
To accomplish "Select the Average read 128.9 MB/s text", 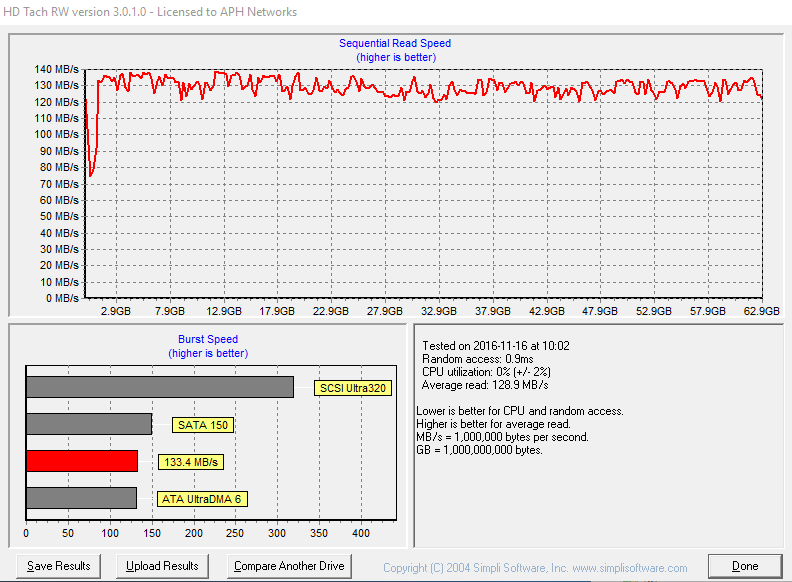I will [485, 385].
